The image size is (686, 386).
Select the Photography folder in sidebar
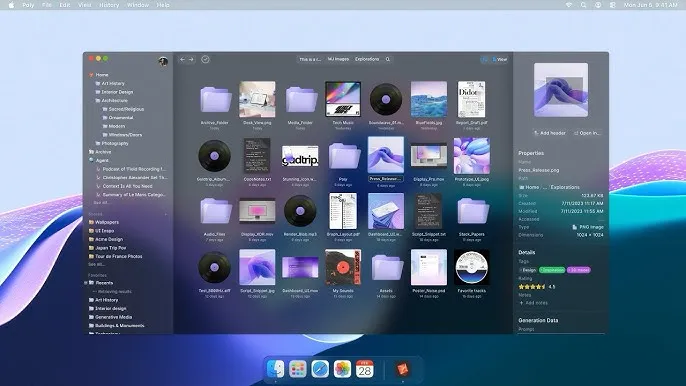pos(112,143)
